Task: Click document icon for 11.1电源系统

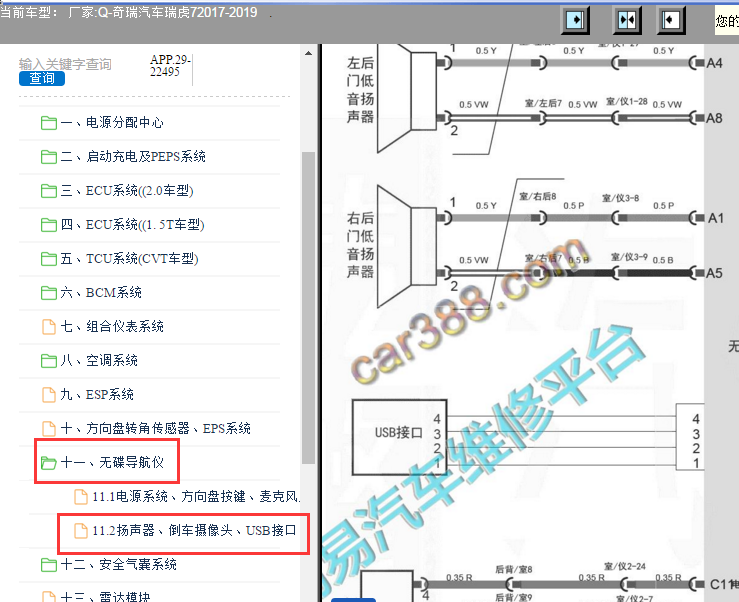Action: 81,496
